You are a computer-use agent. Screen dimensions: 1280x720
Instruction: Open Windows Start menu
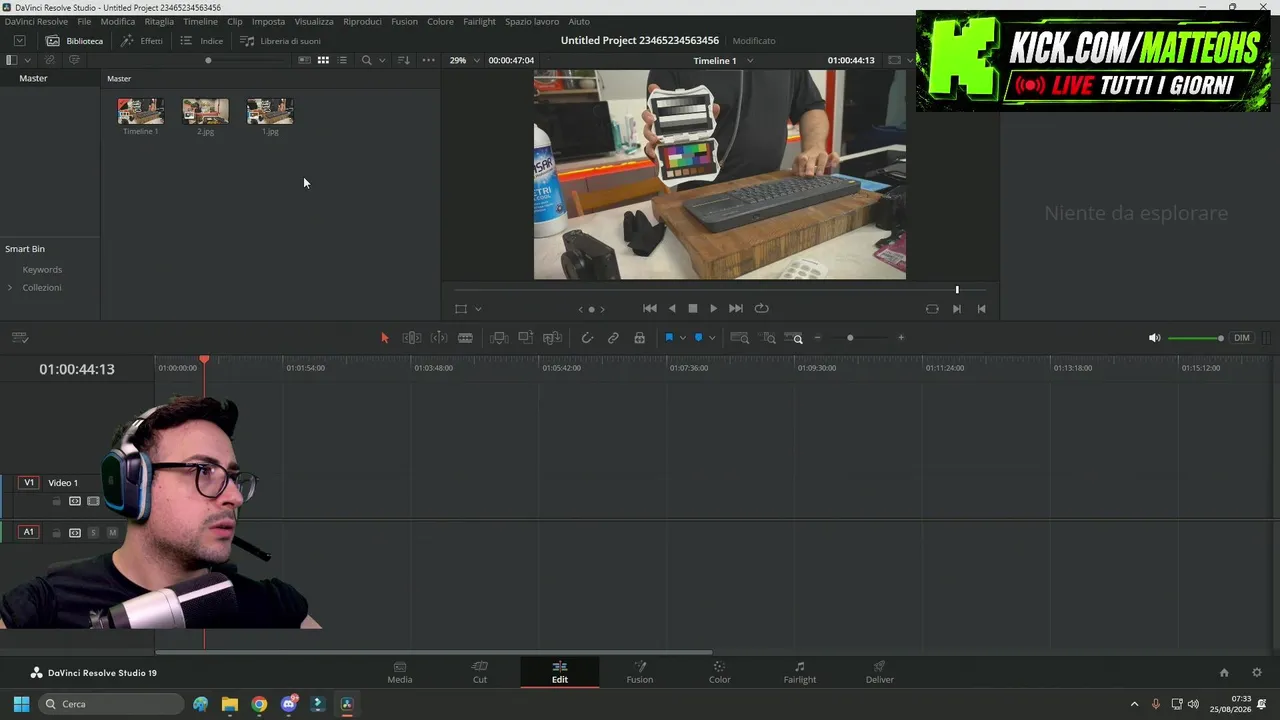coord(21,704)
